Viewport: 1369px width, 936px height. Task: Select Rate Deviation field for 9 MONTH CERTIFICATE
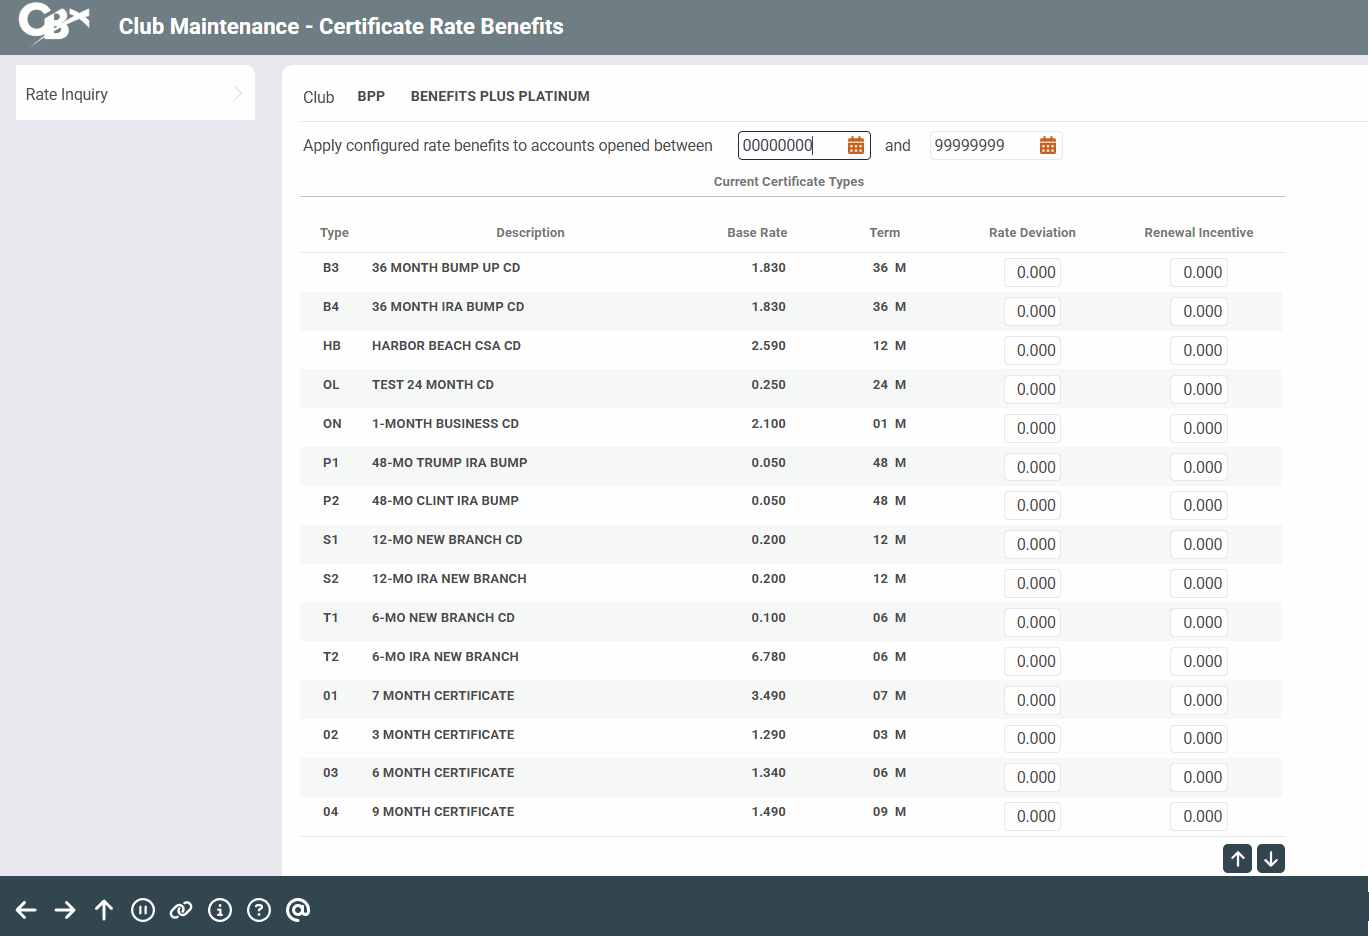1032,817
